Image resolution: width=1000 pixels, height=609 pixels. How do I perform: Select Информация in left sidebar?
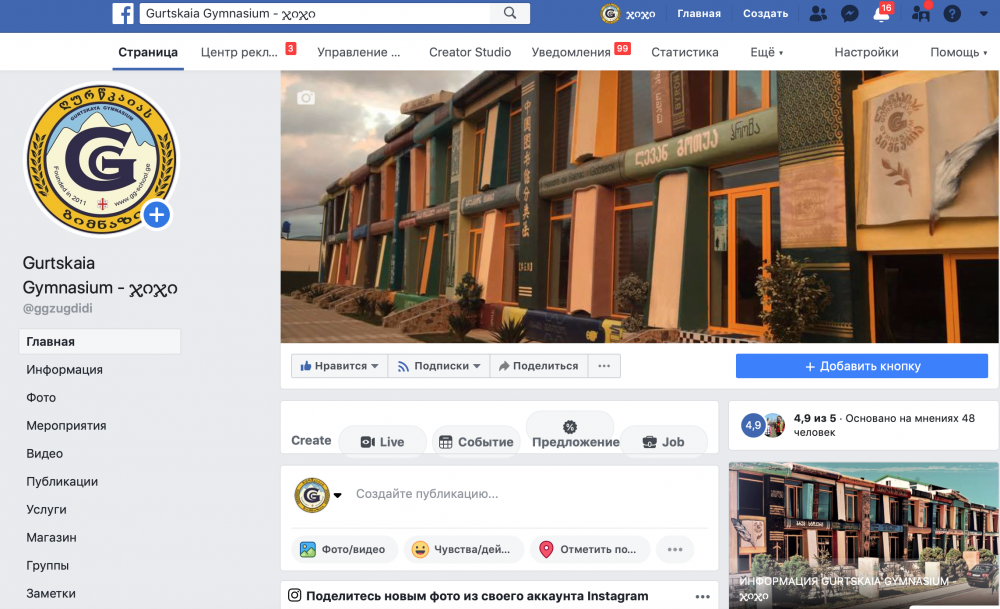click(x=65, y=370)
